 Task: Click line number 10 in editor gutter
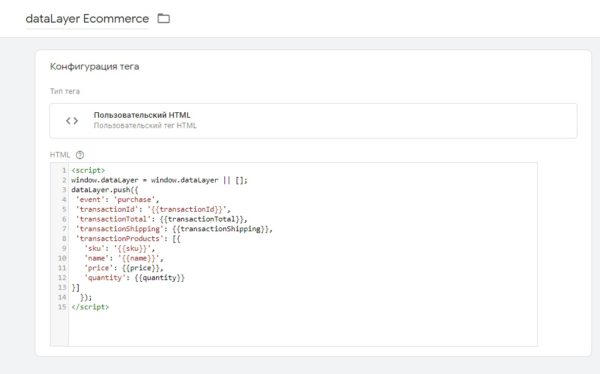tap(62, 258)
